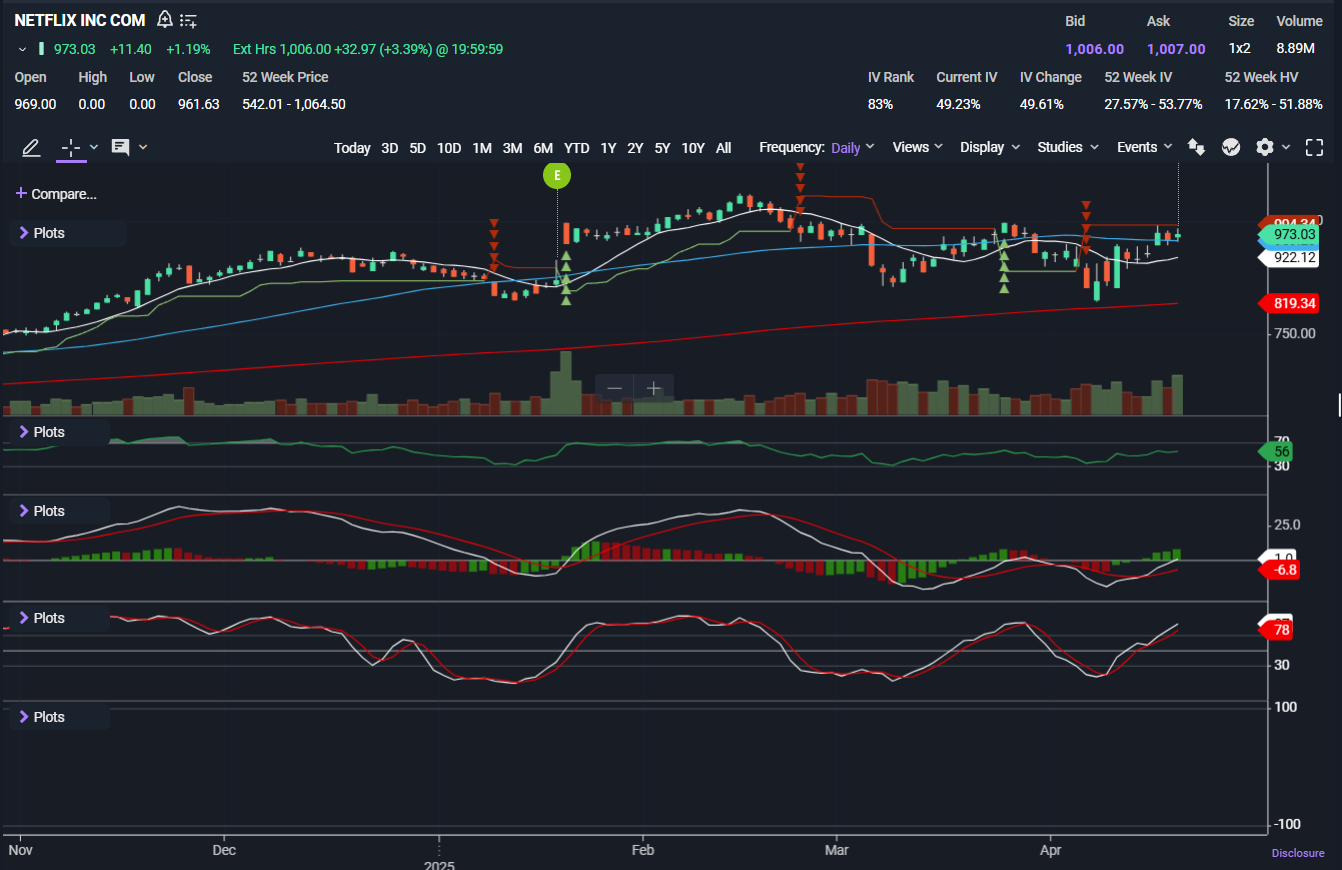
Task: Open chart settings gear icon
Action: [1265, 147]
